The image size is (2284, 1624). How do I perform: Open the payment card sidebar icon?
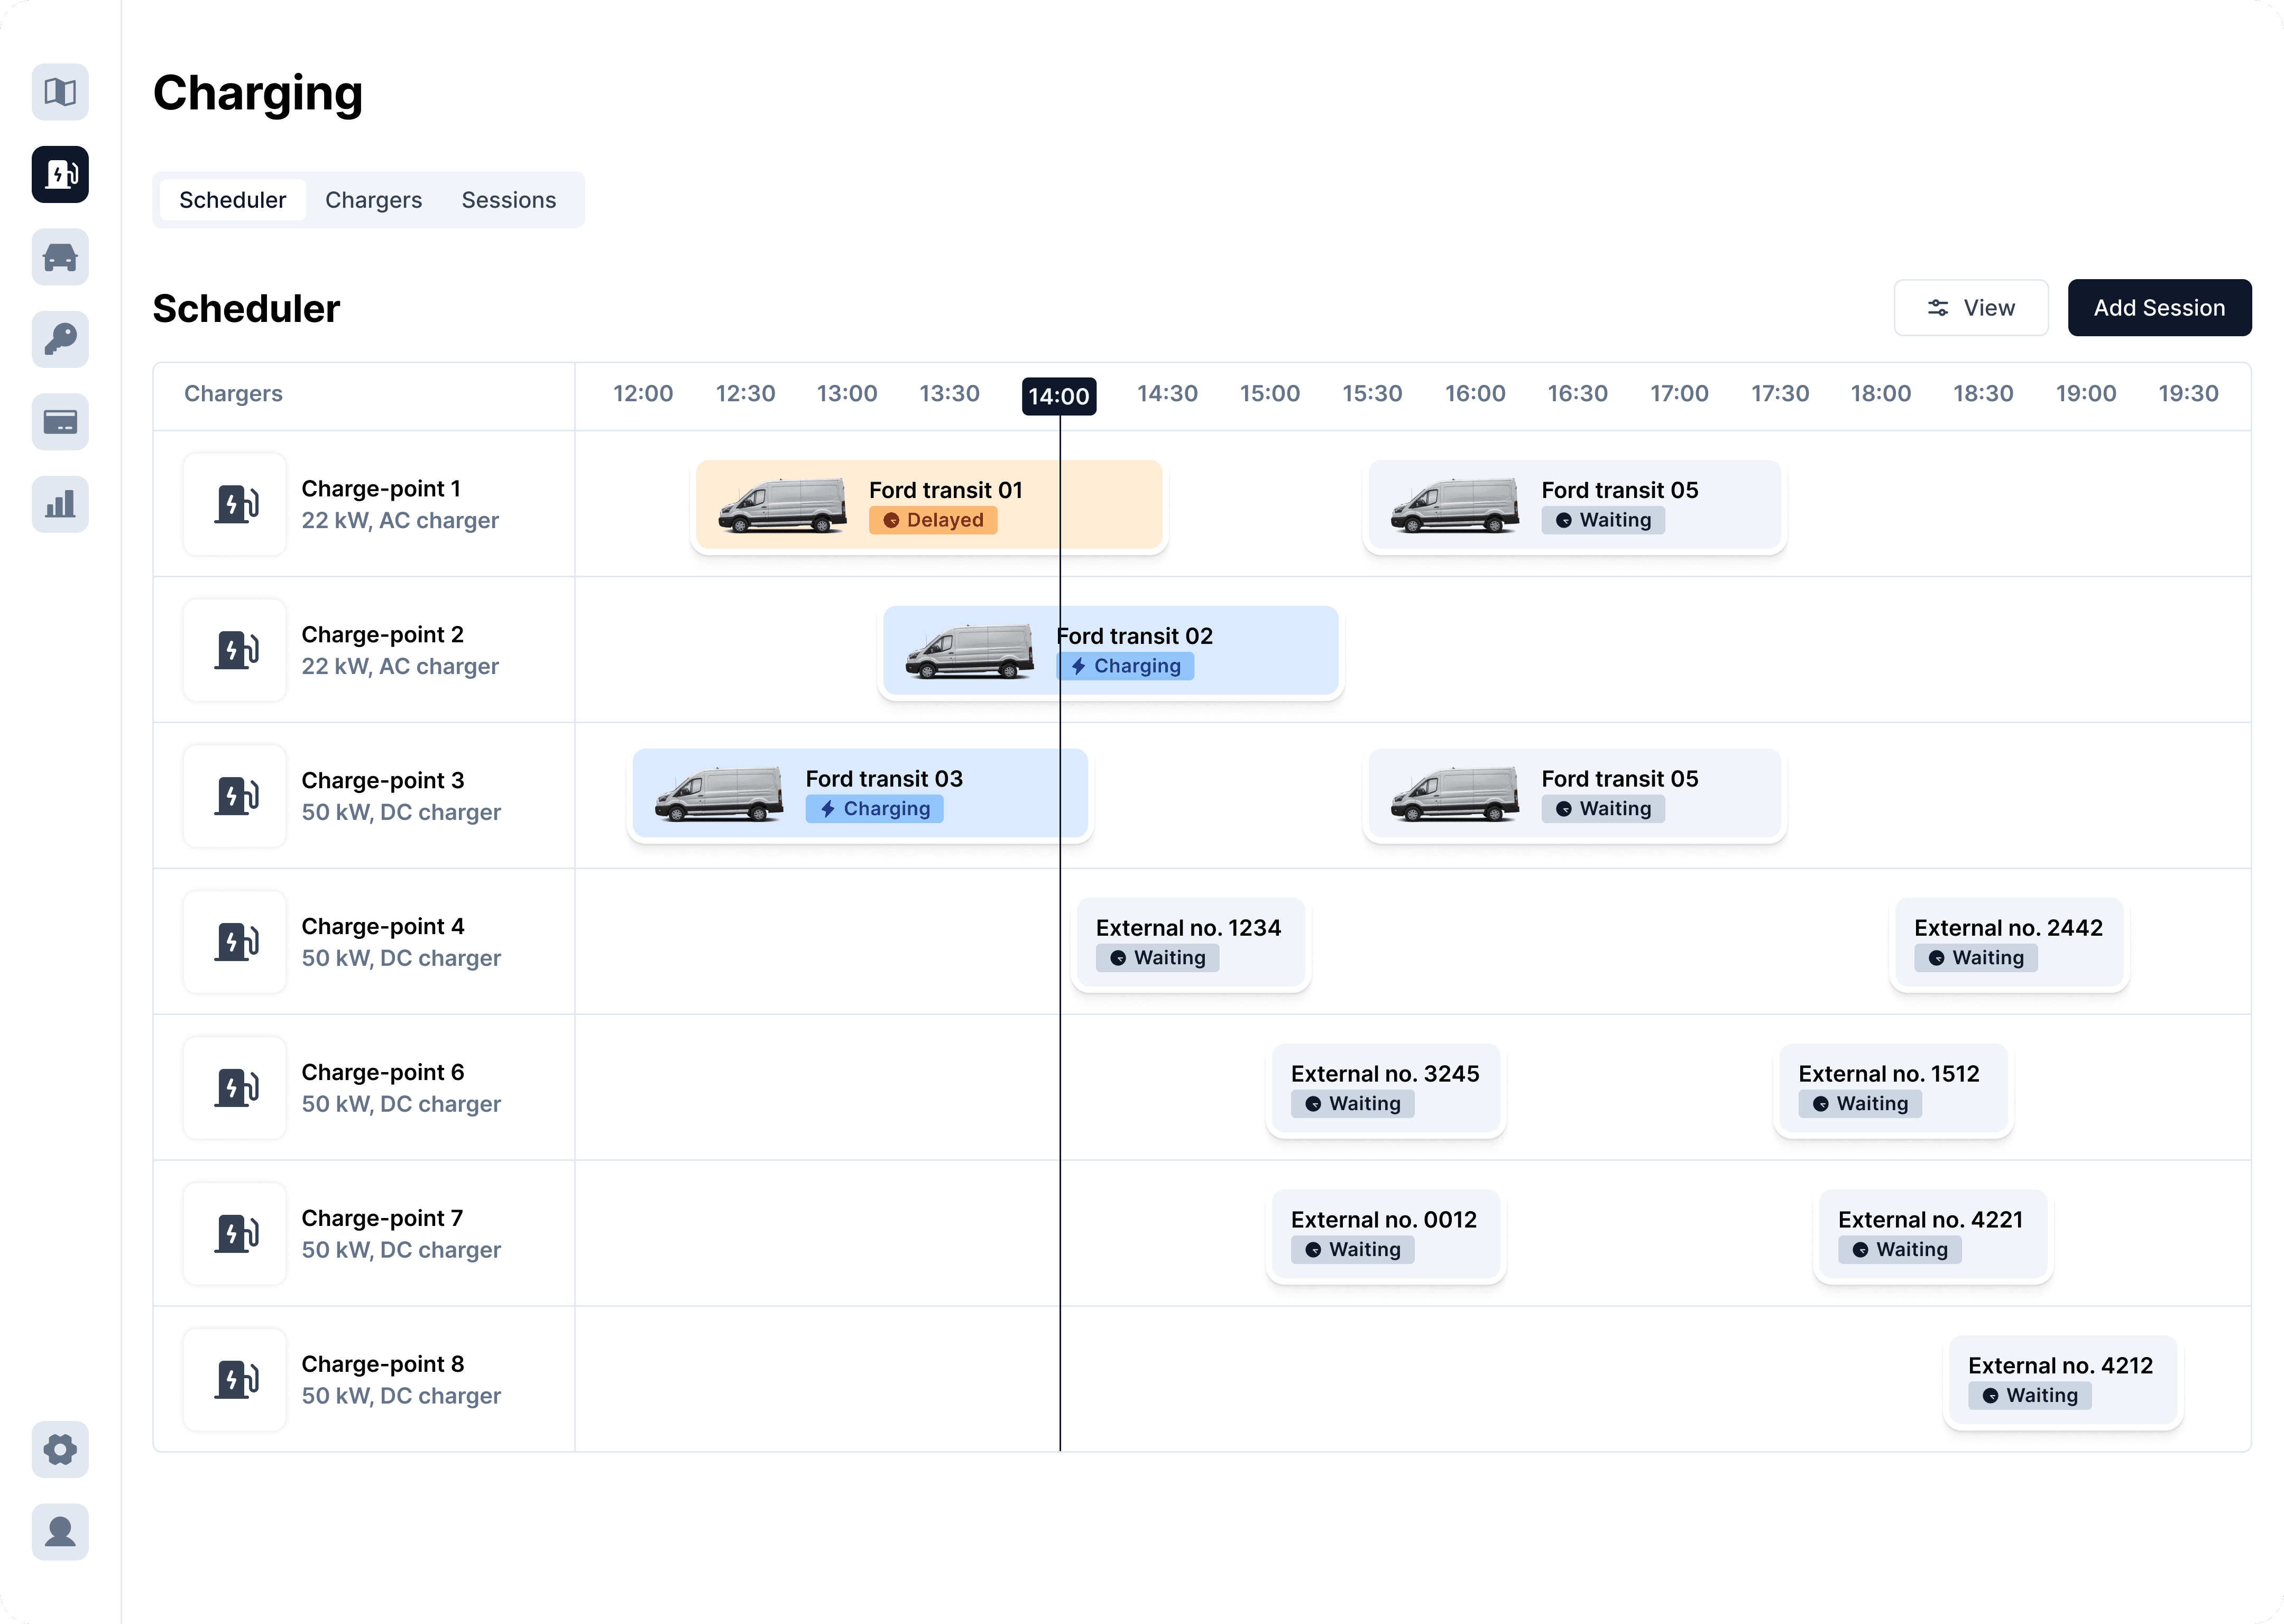pos(60,422)
